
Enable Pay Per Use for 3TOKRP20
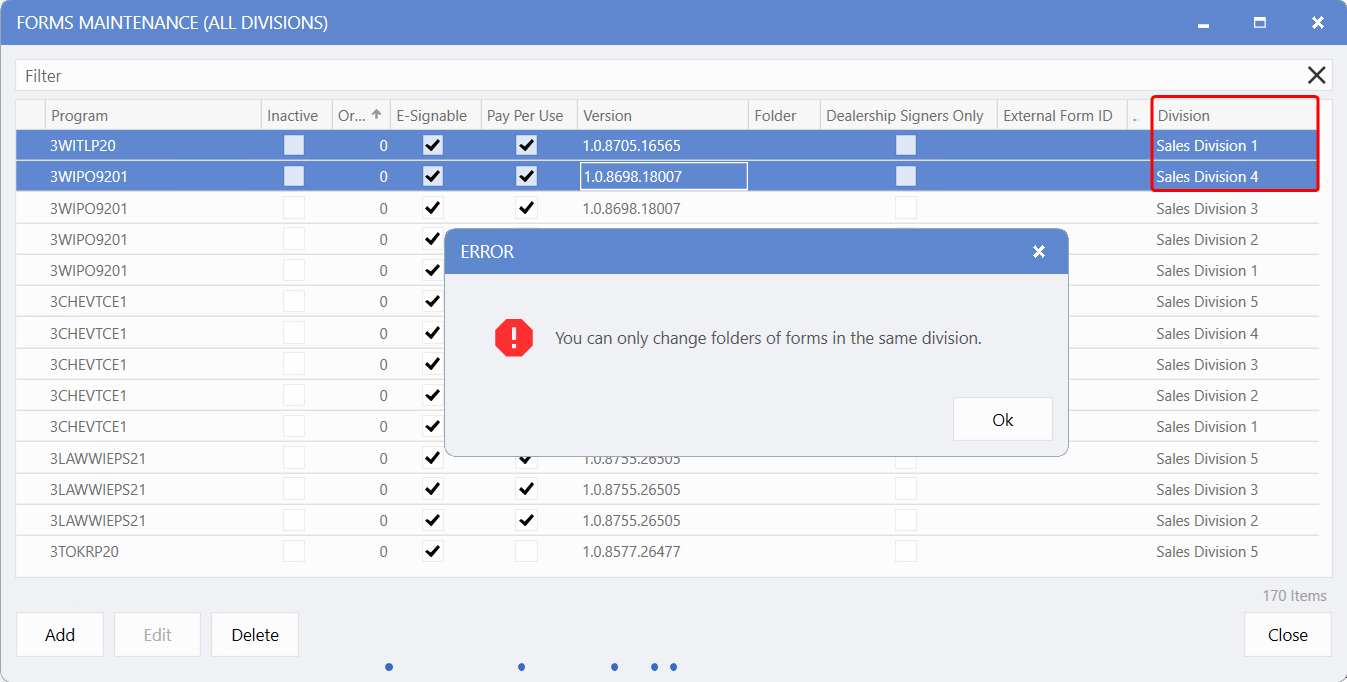pyautogui.click(x=526, y=552)
